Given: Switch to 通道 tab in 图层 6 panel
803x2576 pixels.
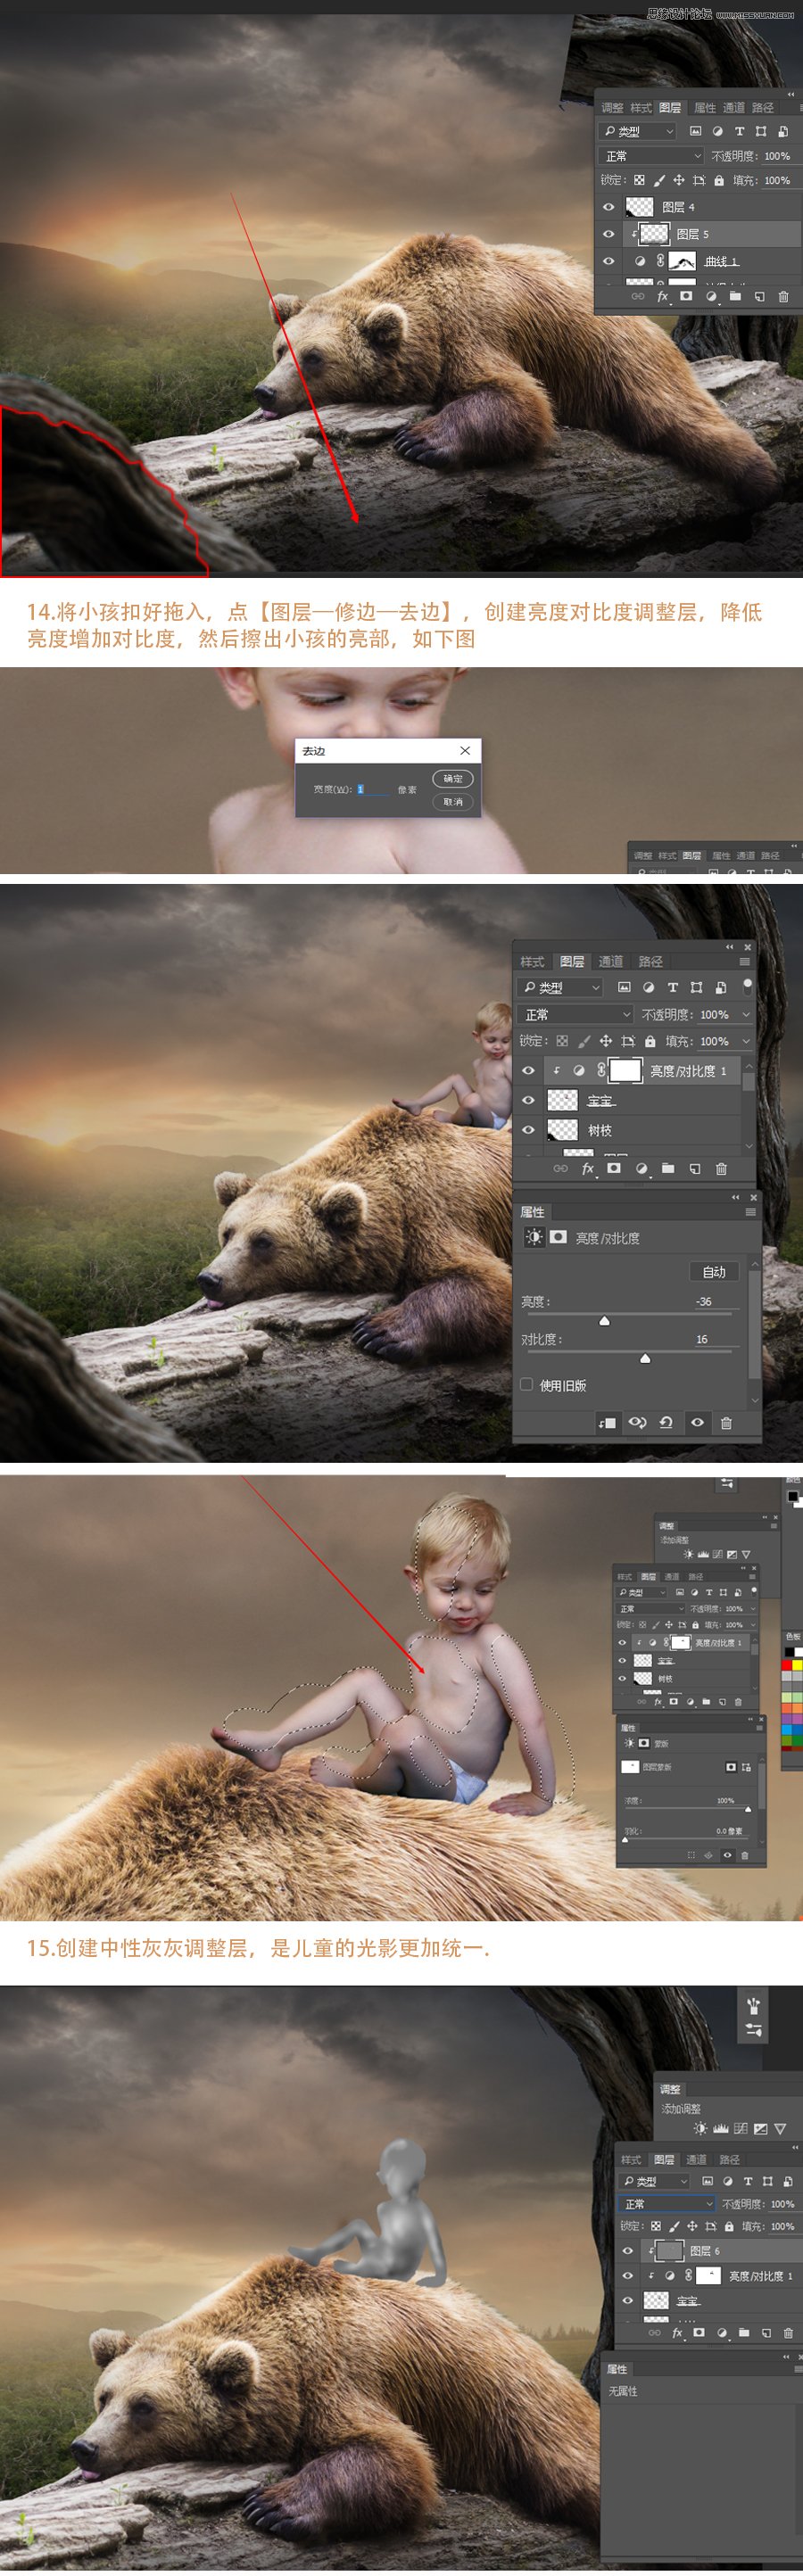Looking at the screenshot, I should coord(696,2159).
